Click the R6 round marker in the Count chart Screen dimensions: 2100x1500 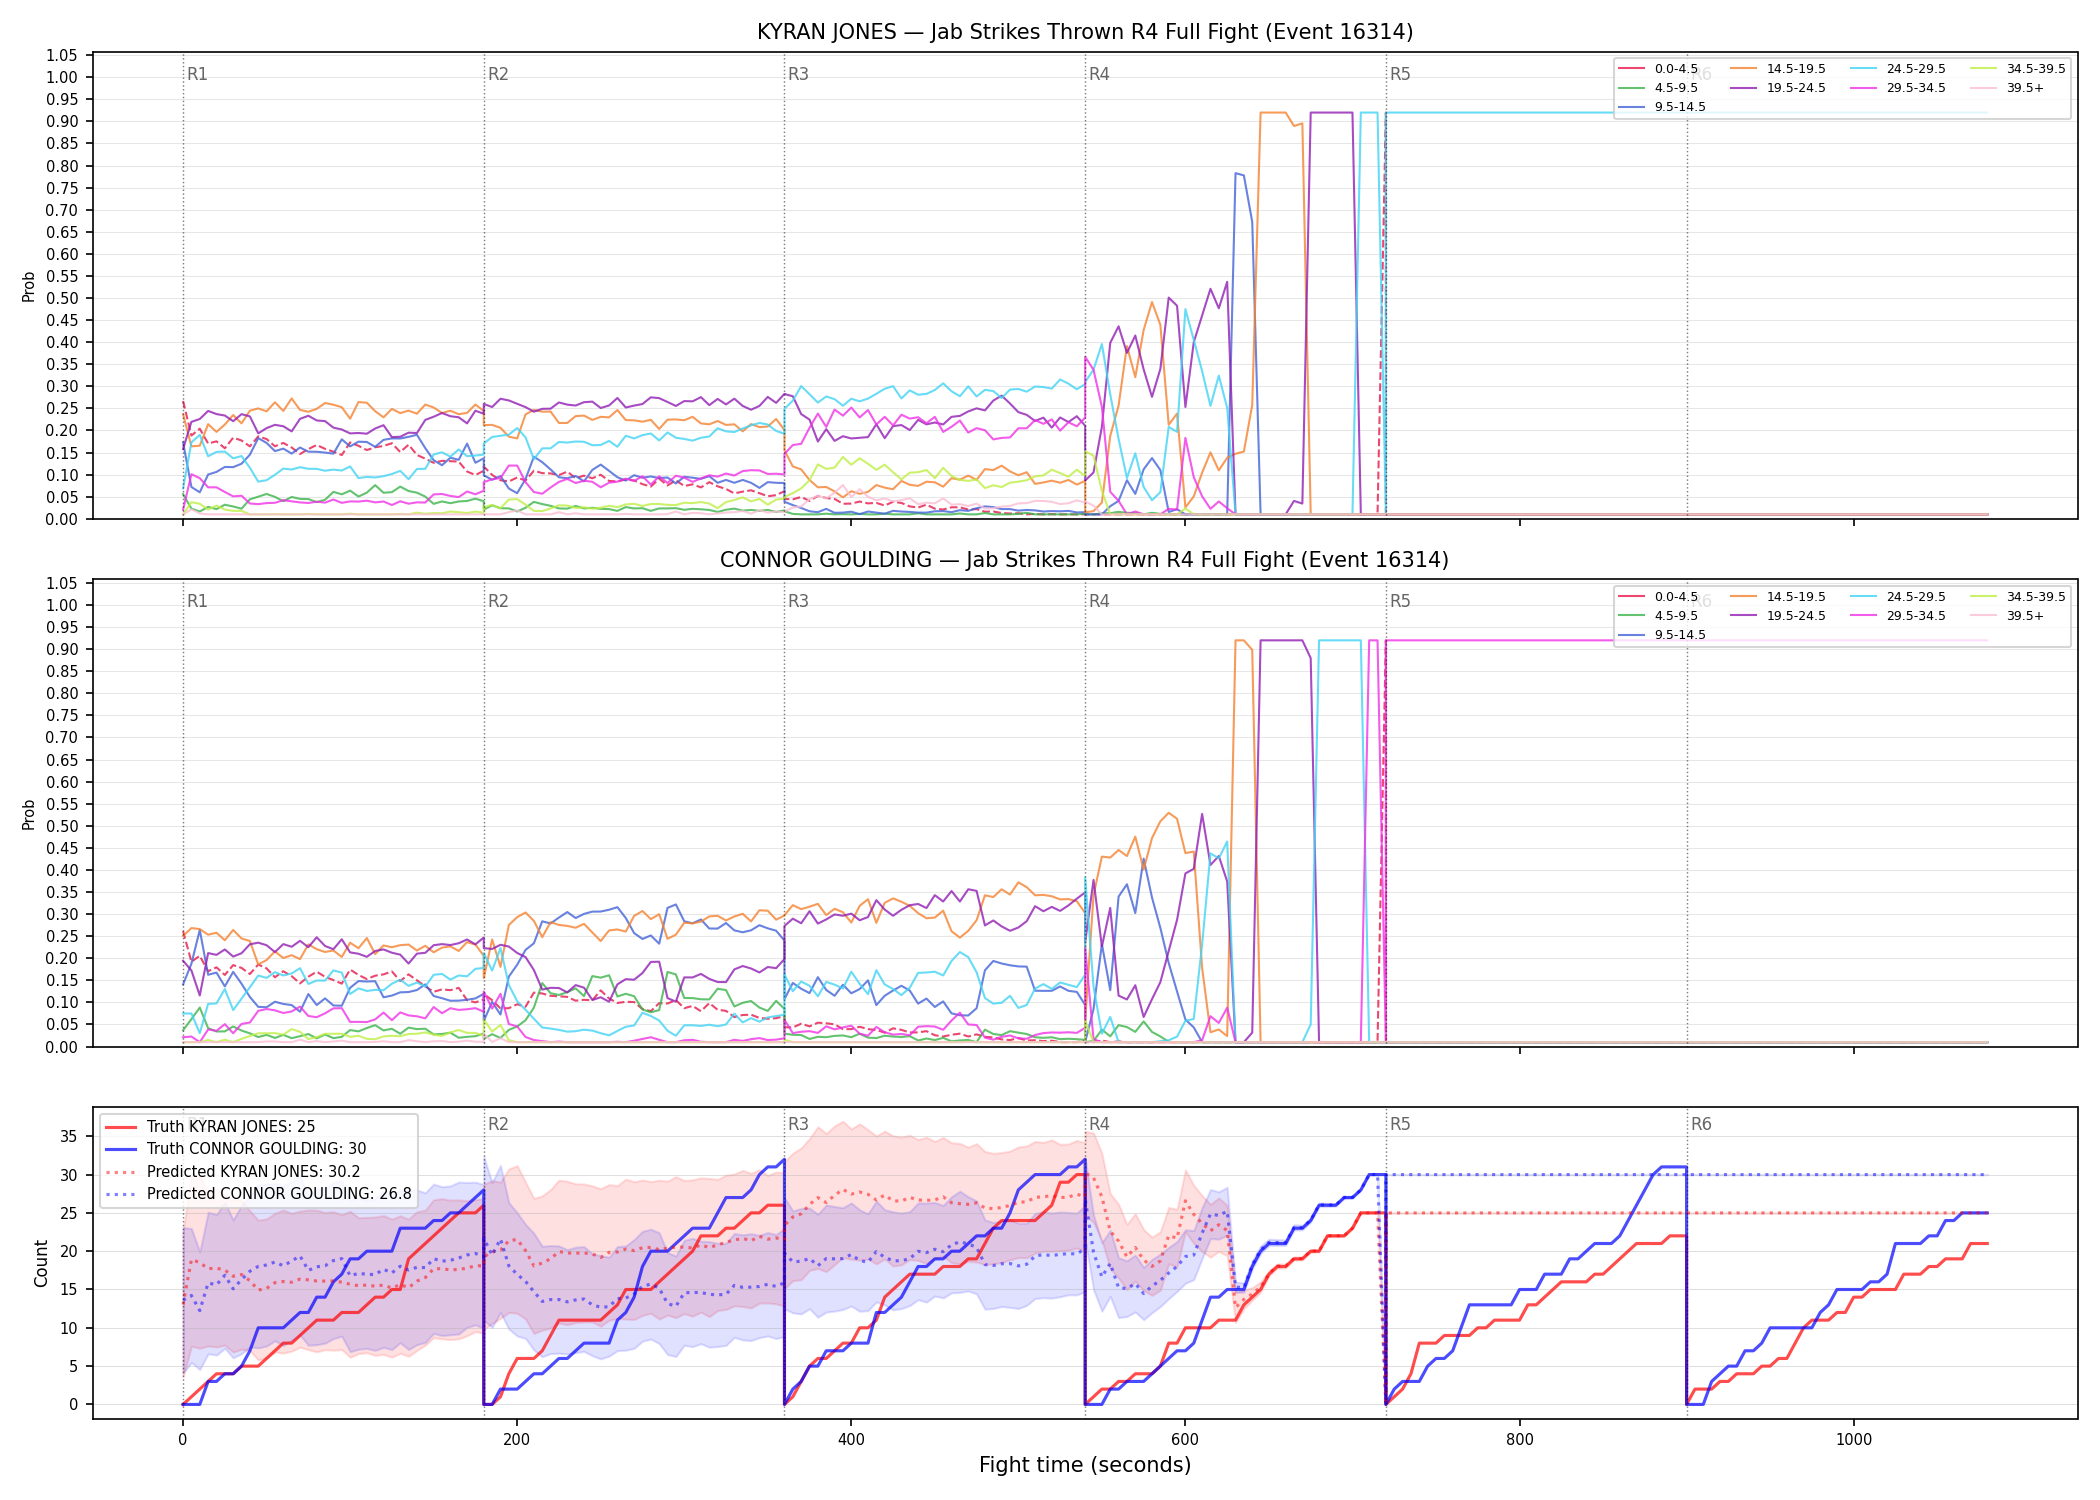[x=1701, y=1124]
